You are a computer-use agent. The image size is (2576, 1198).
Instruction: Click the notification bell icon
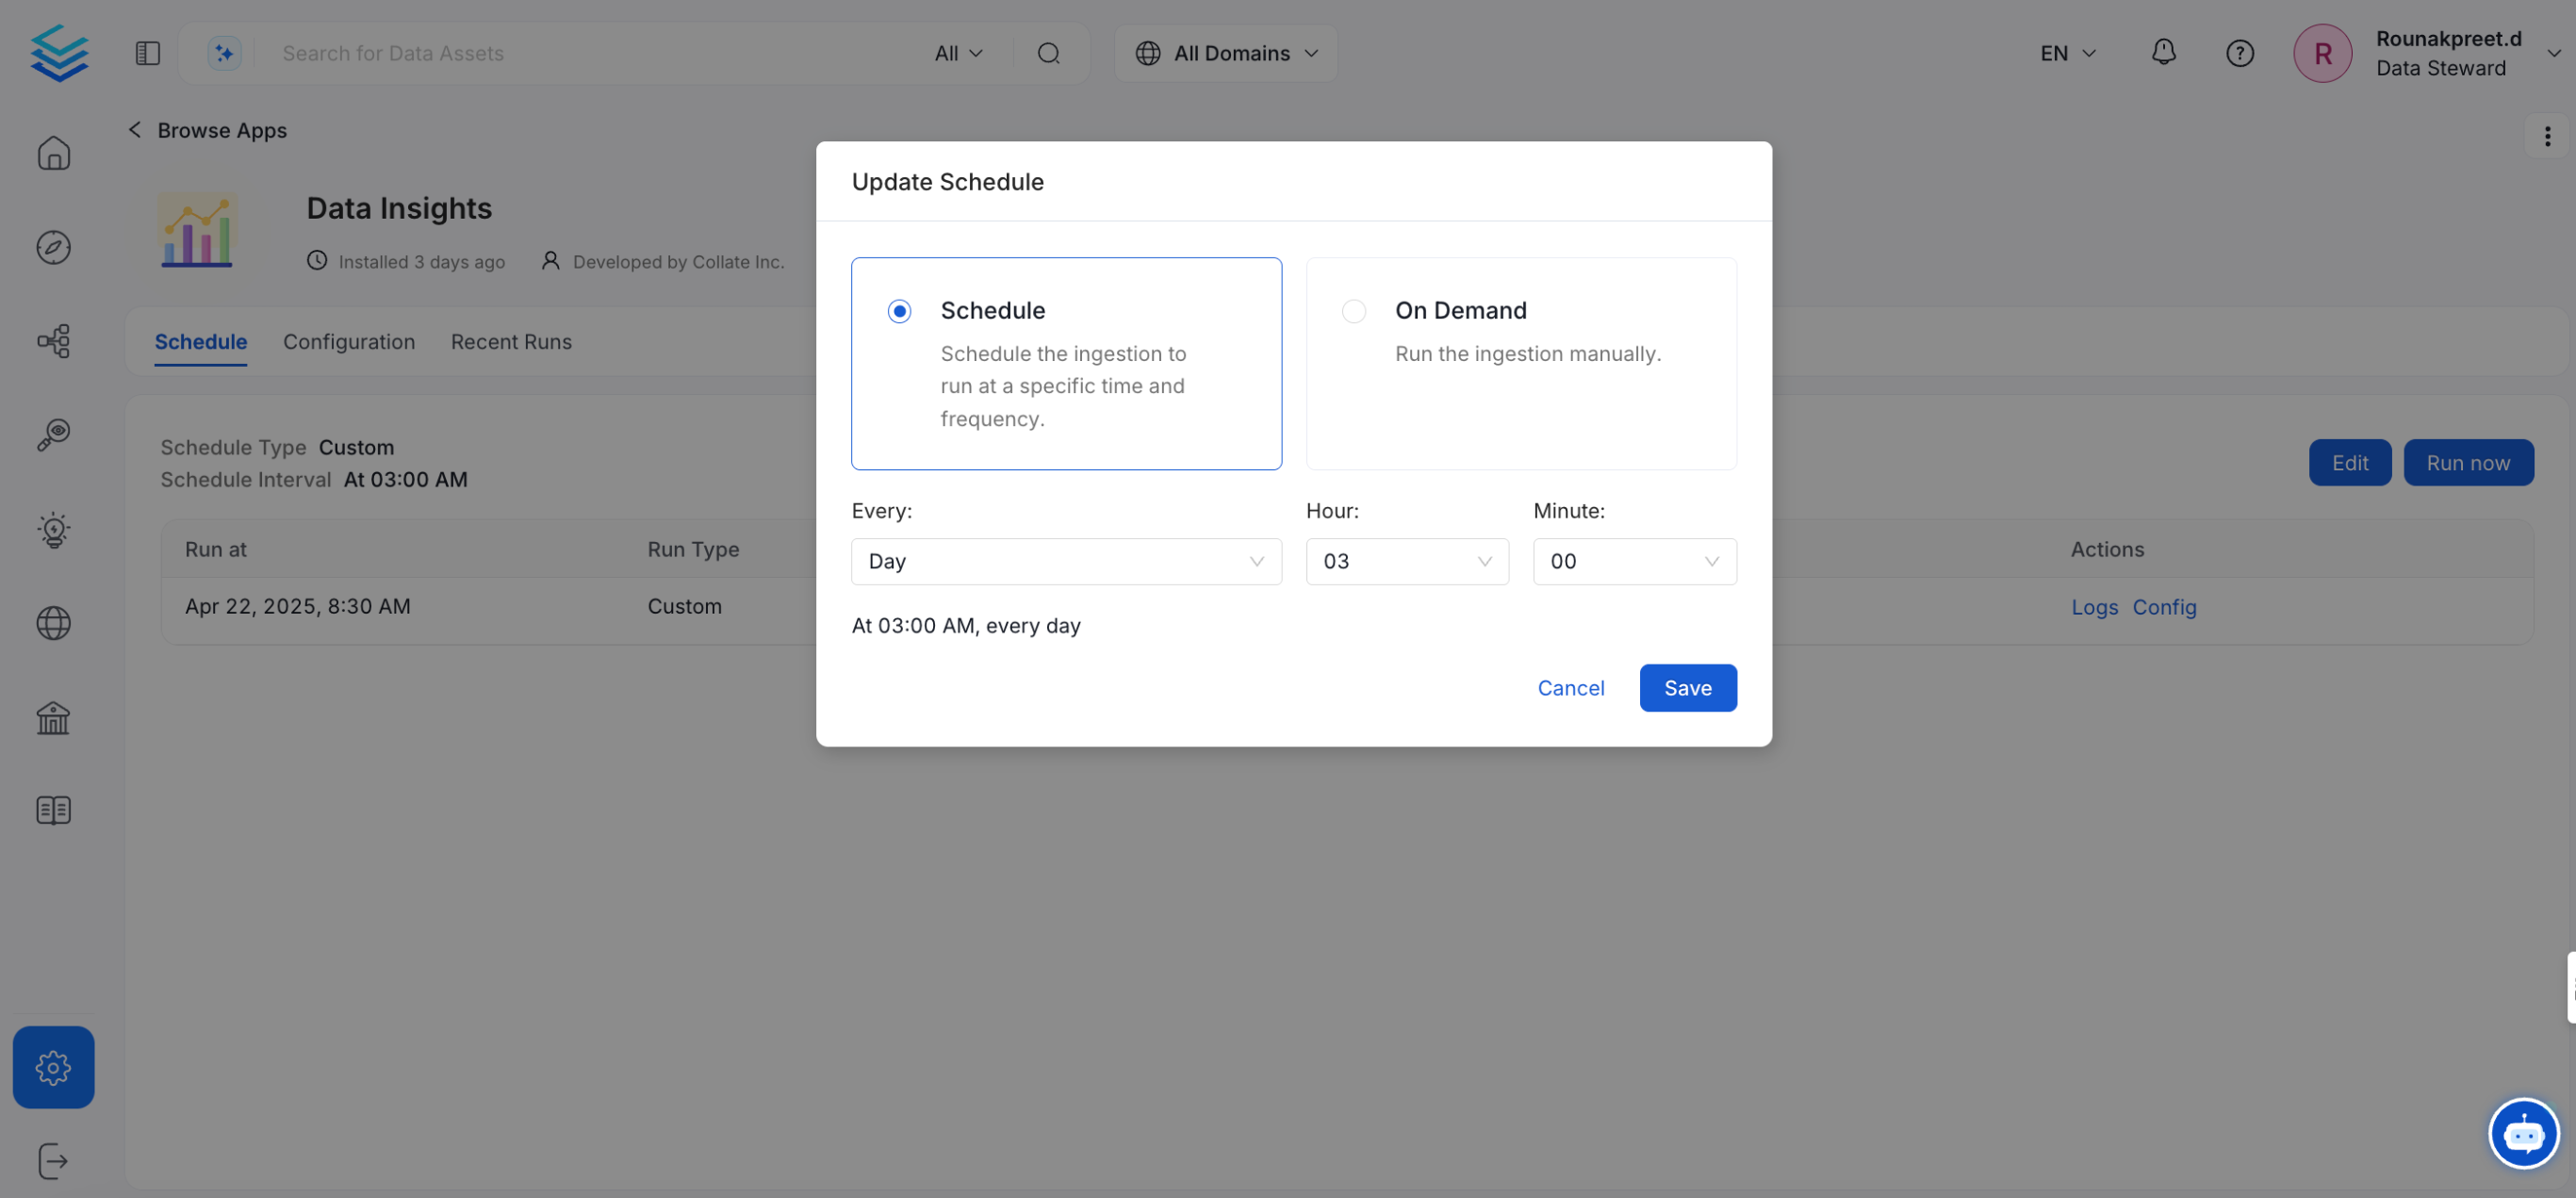(x=2163, y=53)
